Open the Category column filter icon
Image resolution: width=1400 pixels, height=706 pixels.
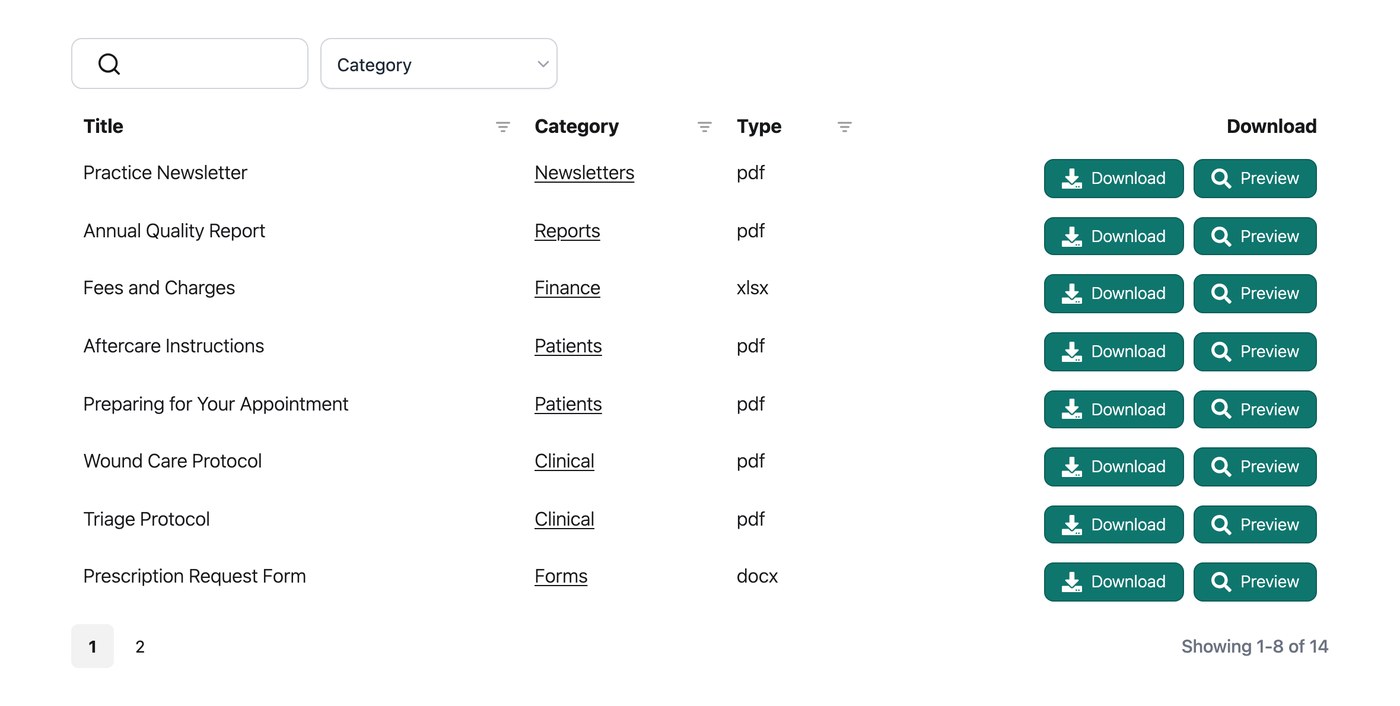tap(704, 127)
